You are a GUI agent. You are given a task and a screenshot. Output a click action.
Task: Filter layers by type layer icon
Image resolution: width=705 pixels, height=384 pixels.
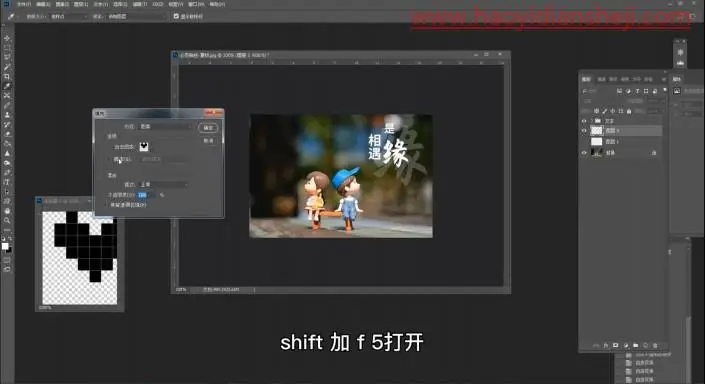coord(637,91)
